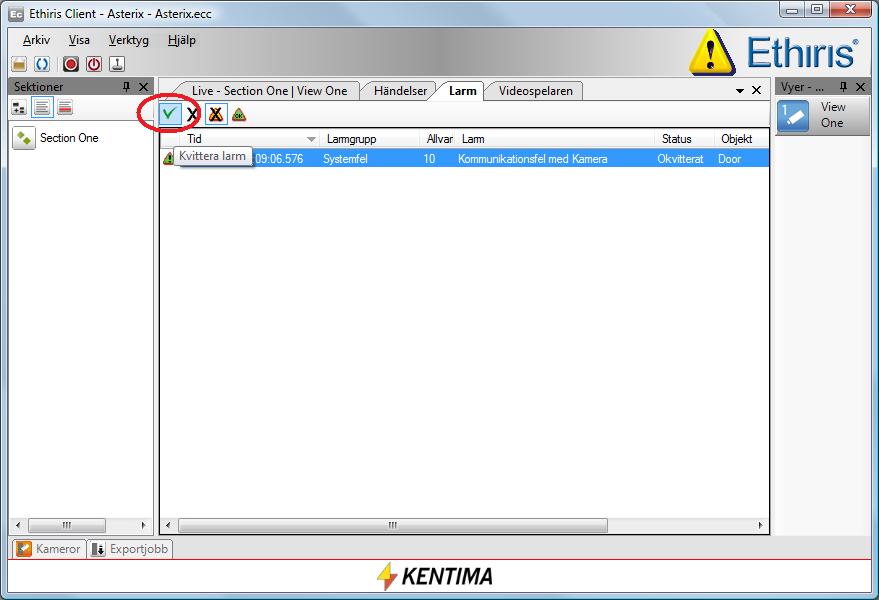Acknowledge alarm with green checkmark button
This screenshot has width=879, height=600.
coord(169,114)
